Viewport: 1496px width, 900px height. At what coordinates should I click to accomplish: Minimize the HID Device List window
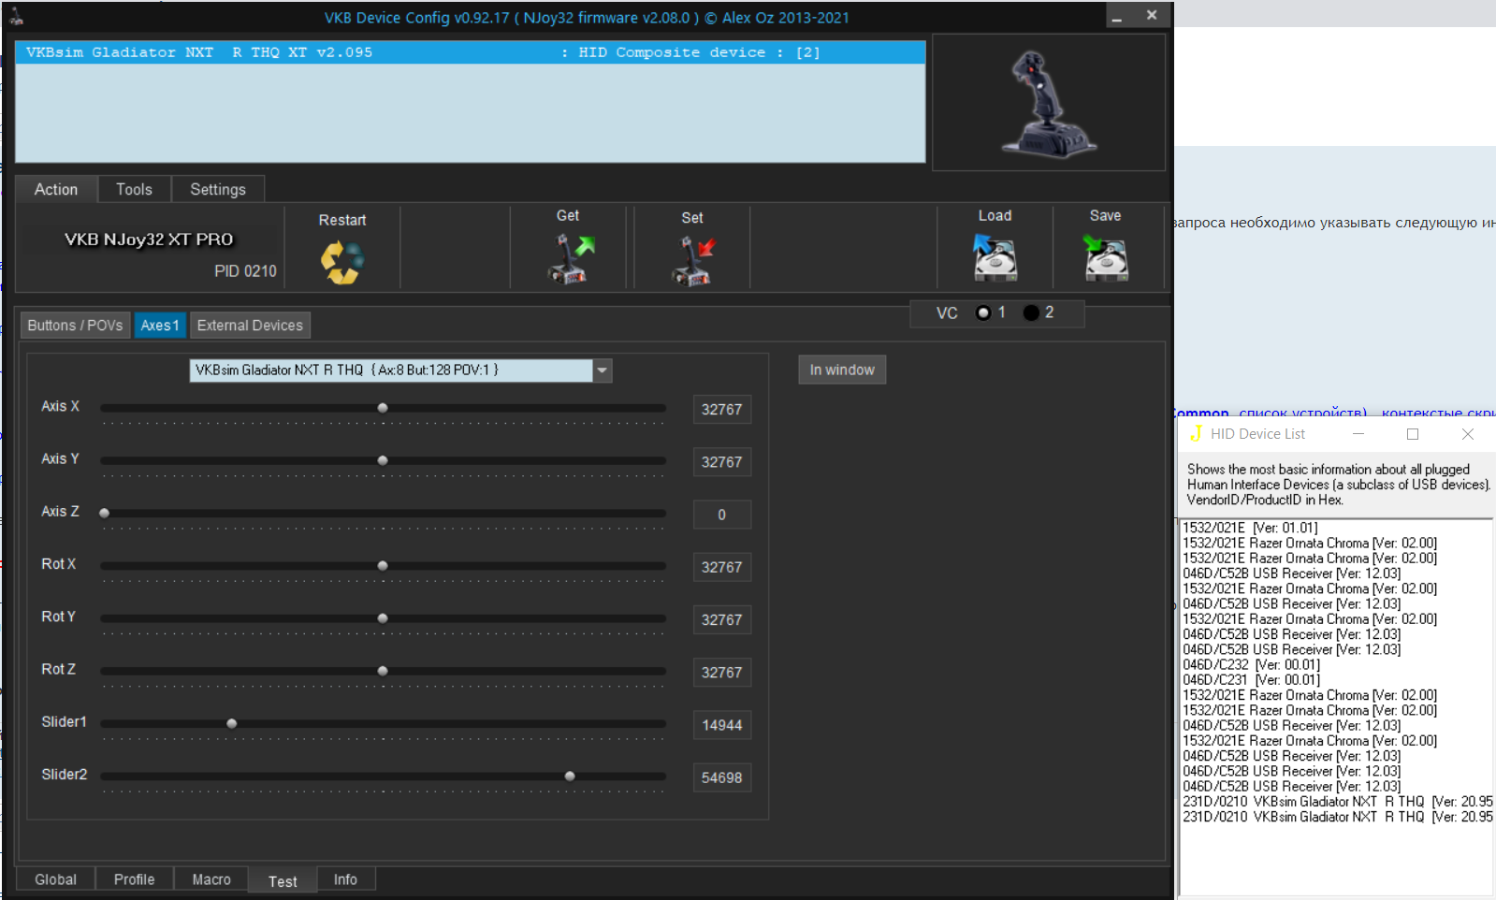coord(1358,434)
